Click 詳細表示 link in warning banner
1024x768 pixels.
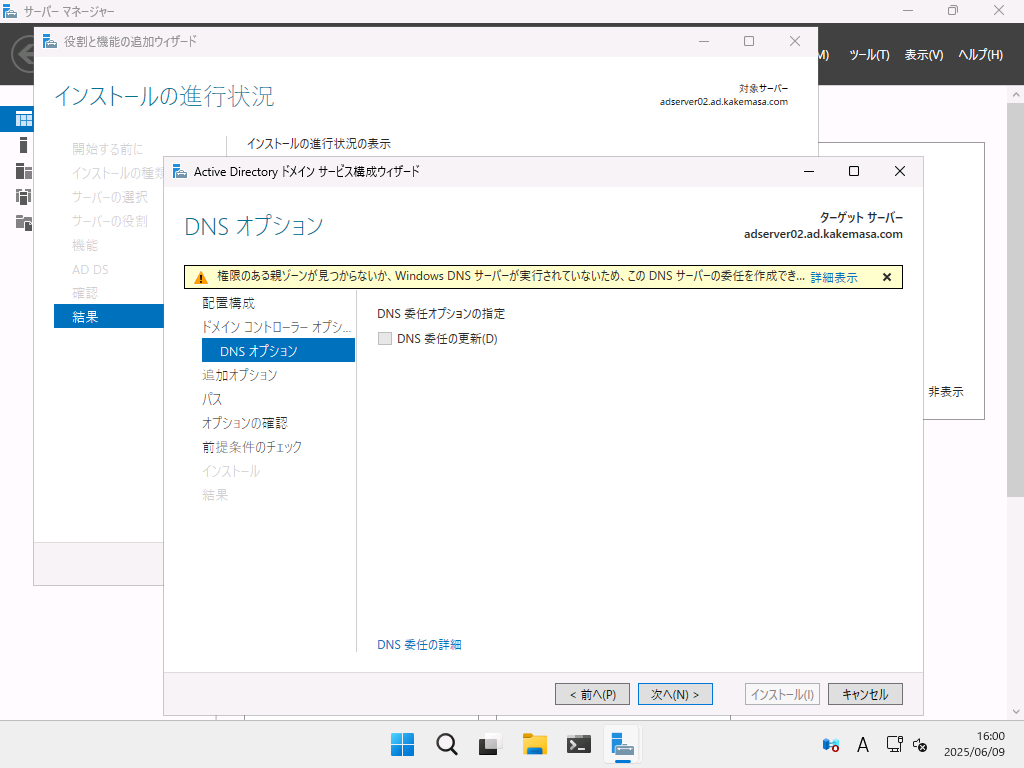(x=834, y=278)
